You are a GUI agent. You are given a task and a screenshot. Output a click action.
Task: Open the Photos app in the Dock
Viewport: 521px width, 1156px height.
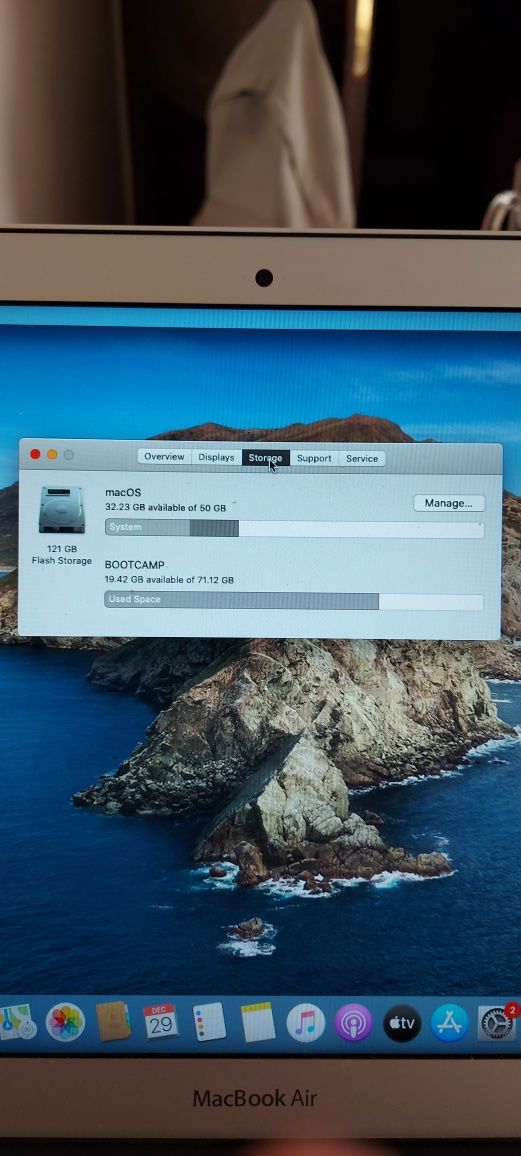65,1022
